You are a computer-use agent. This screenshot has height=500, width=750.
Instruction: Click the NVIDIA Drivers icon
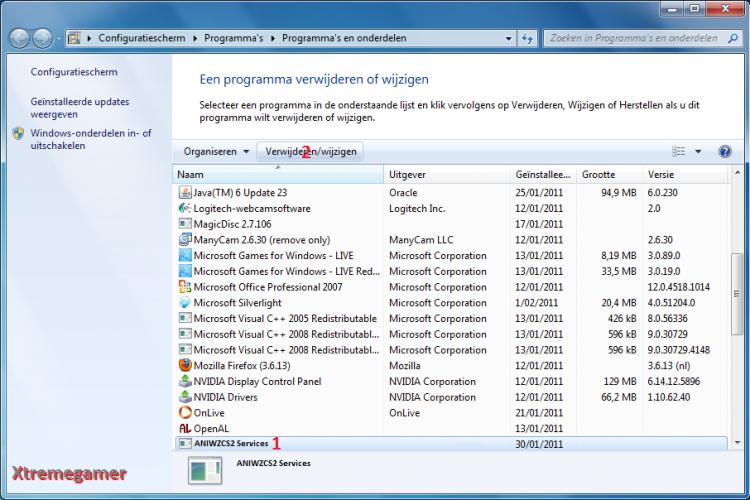click(x=185, y=397)
